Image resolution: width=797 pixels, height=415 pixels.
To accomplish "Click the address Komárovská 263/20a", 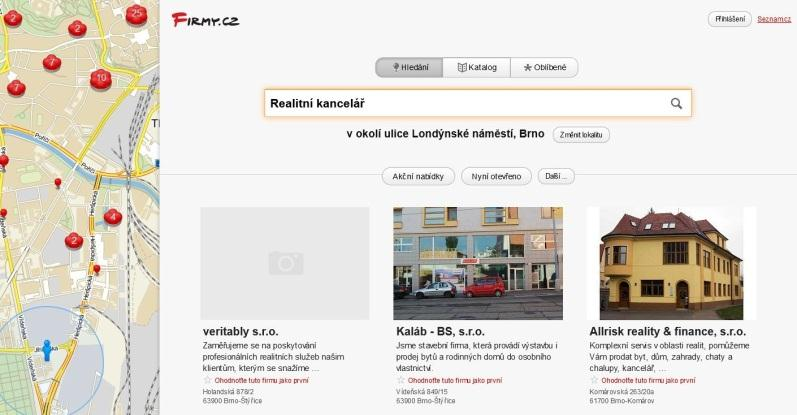I will click(x=622, y=392).
